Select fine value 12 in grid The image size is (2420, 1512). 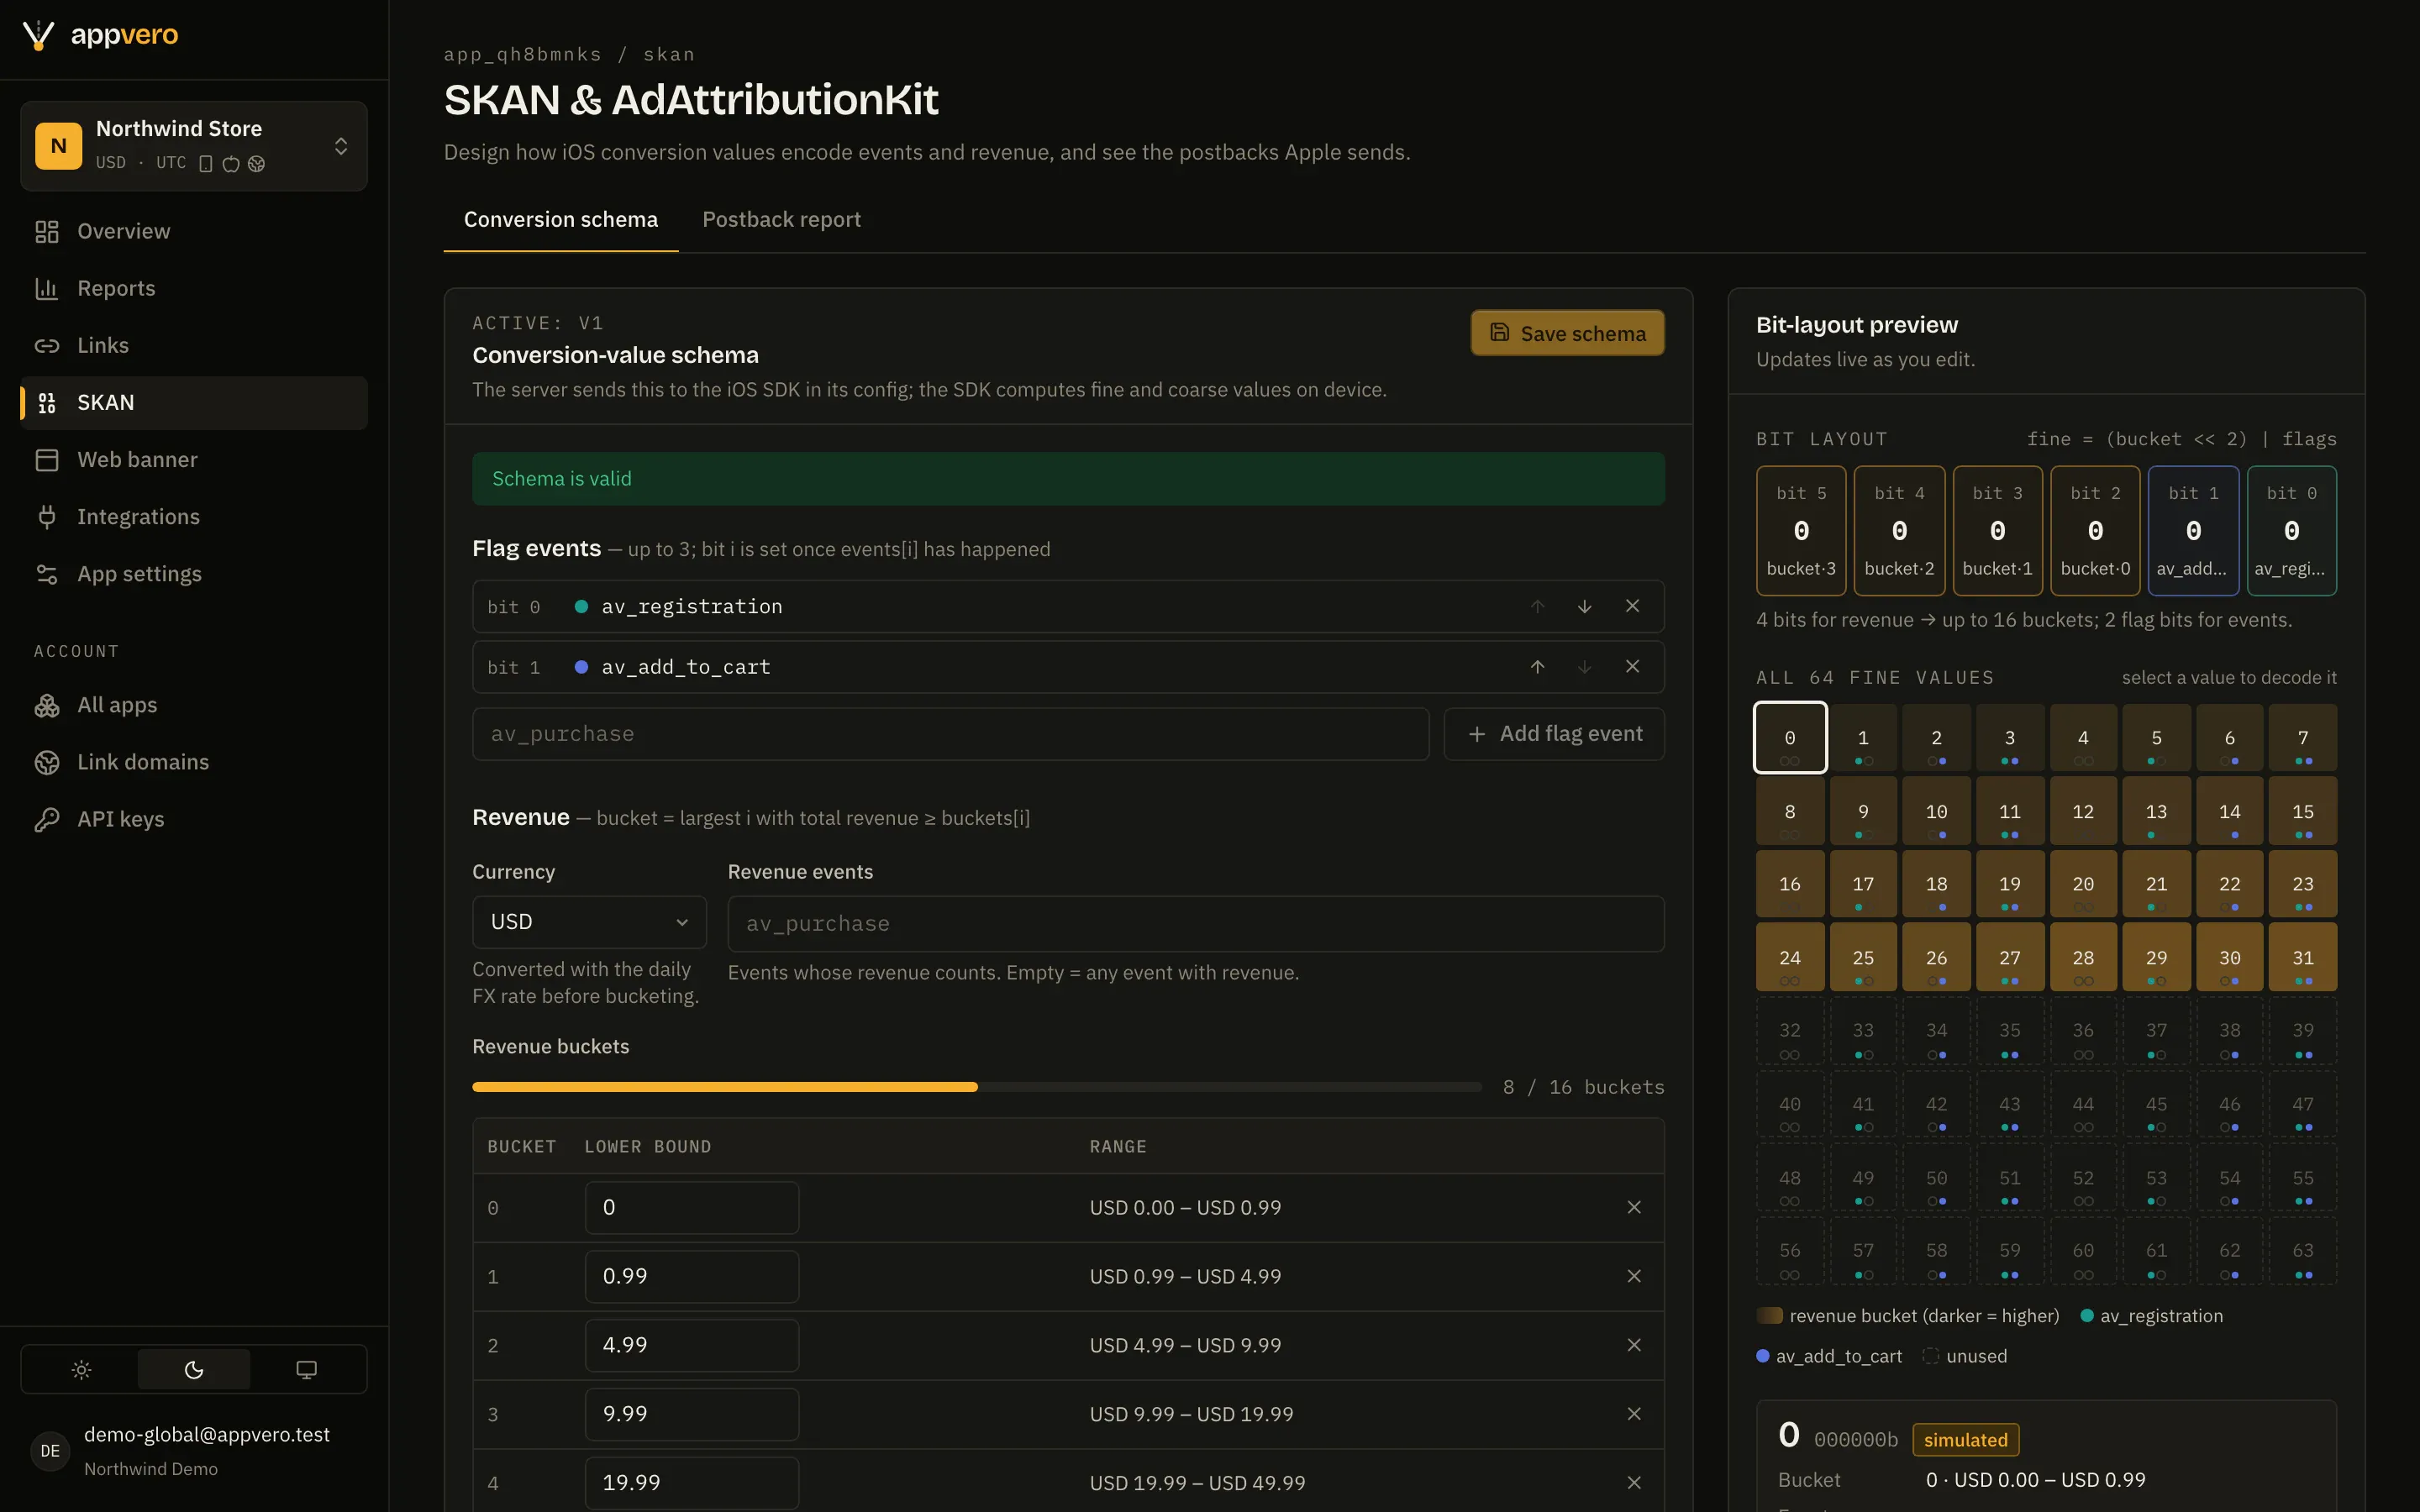point(2083,811)
